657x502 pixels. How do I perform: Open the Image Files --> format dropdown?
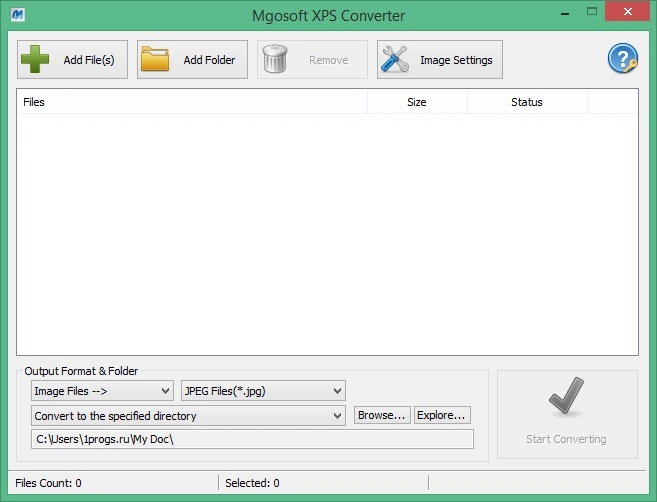click(102, 391)
